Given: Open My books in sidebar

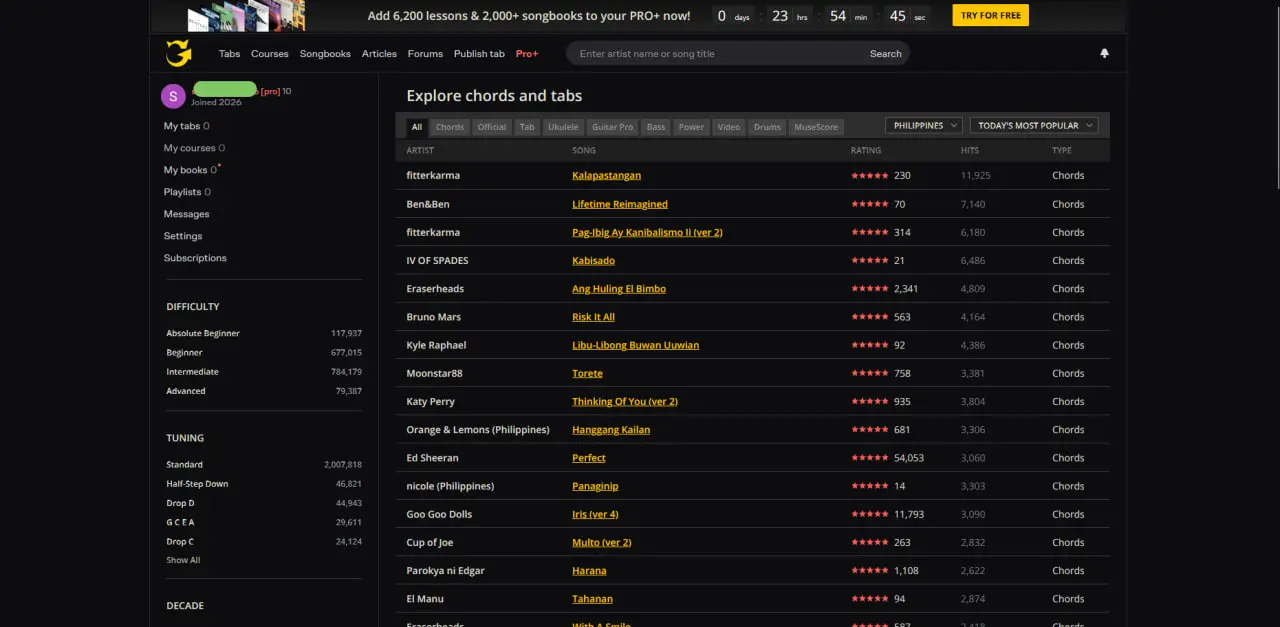Looking at the screenshot, I should [192, 170].
